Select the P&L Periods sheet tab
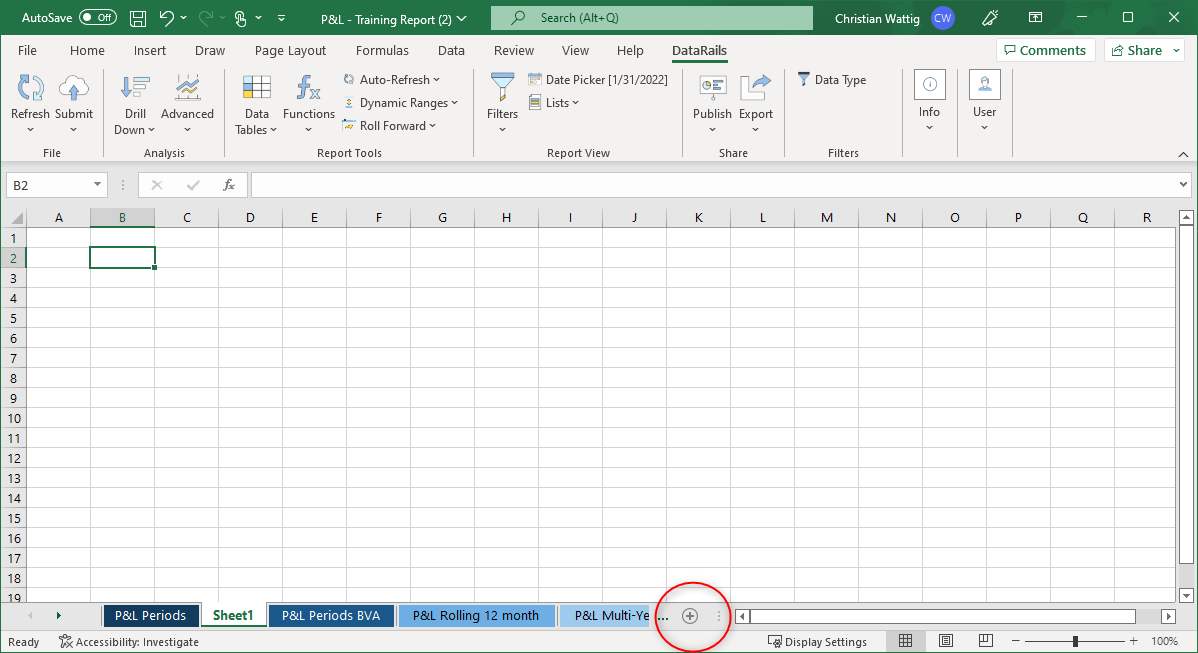1198x653 pixels. (x=151, y=616)
